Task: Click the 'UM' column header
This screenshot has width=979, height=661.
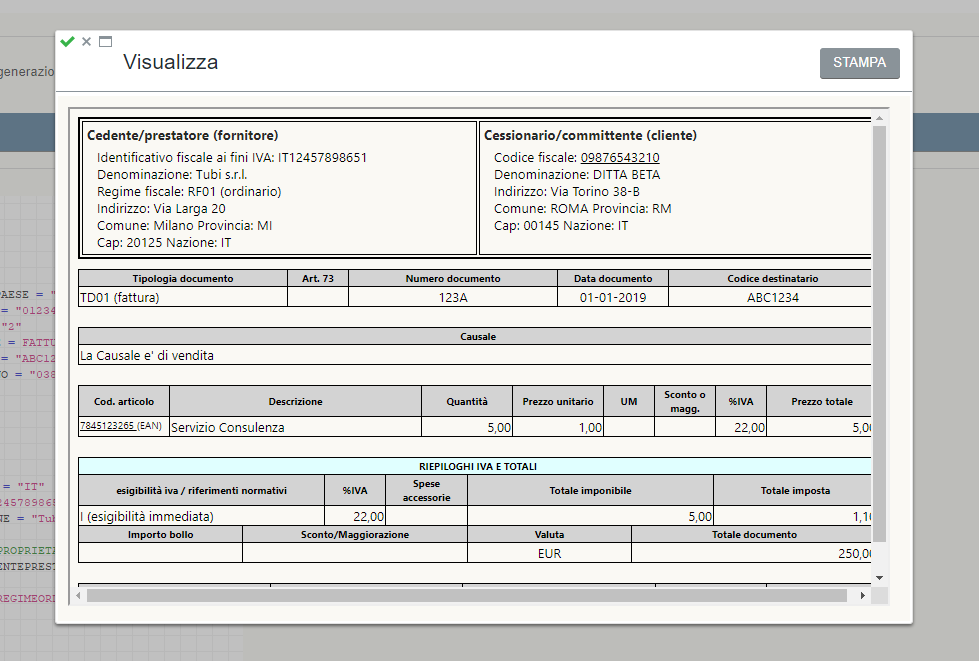Action: tap(629, 401)
